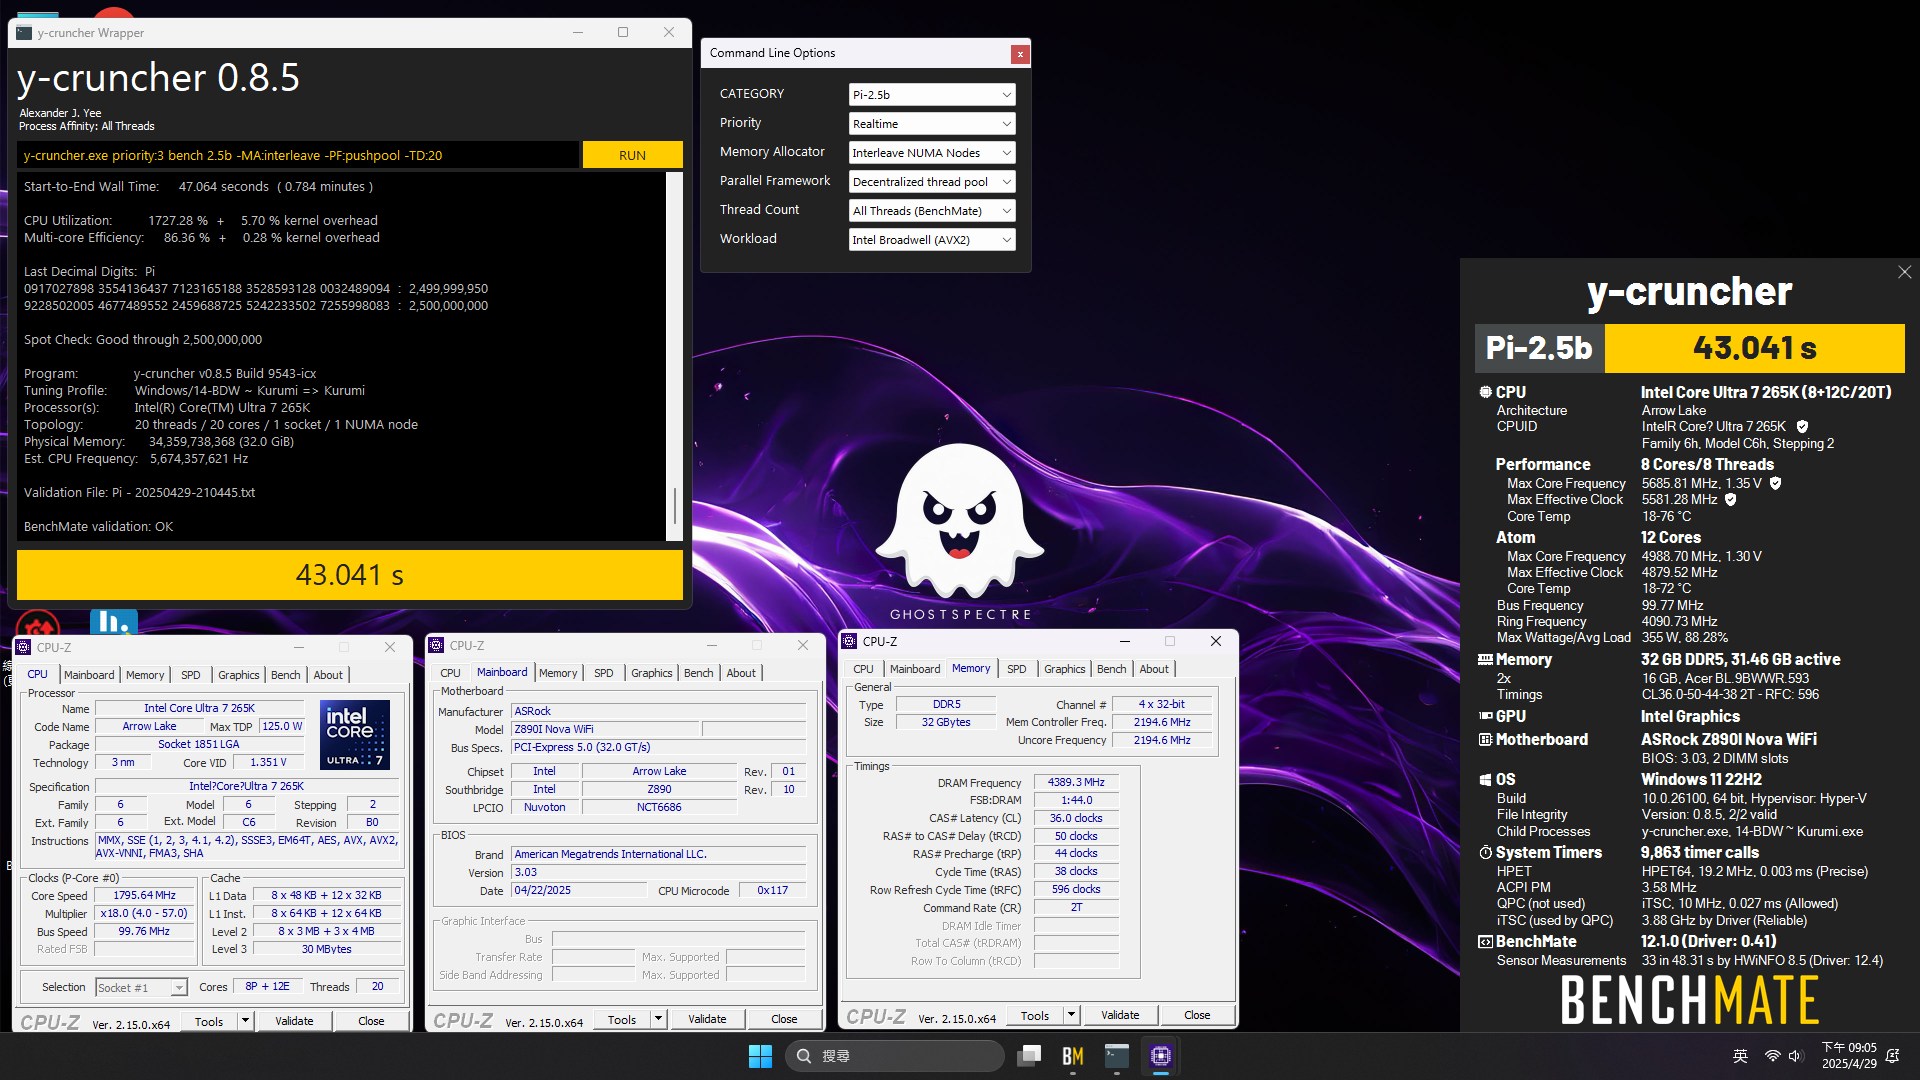Viewport: 1920px width, 1080px height.
Task: Click the OS Windows icon in BenchMate
Action: pos(1485,780)
